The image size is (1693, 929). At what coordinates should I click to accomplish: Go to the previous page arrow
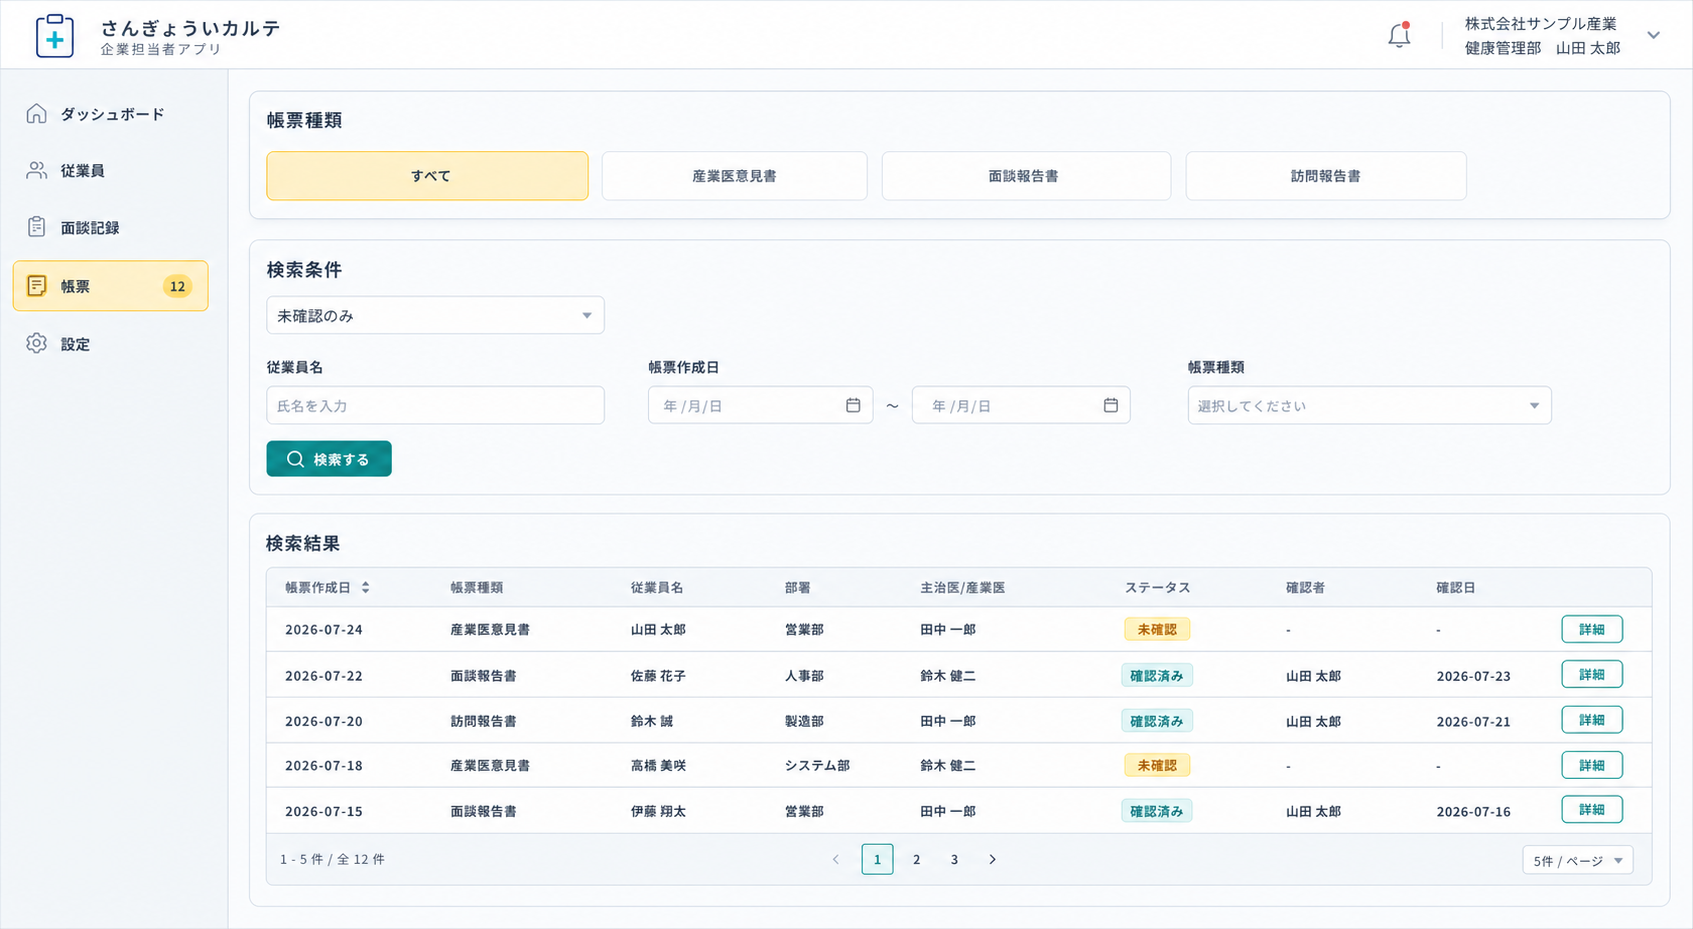[x=836, y=859]
